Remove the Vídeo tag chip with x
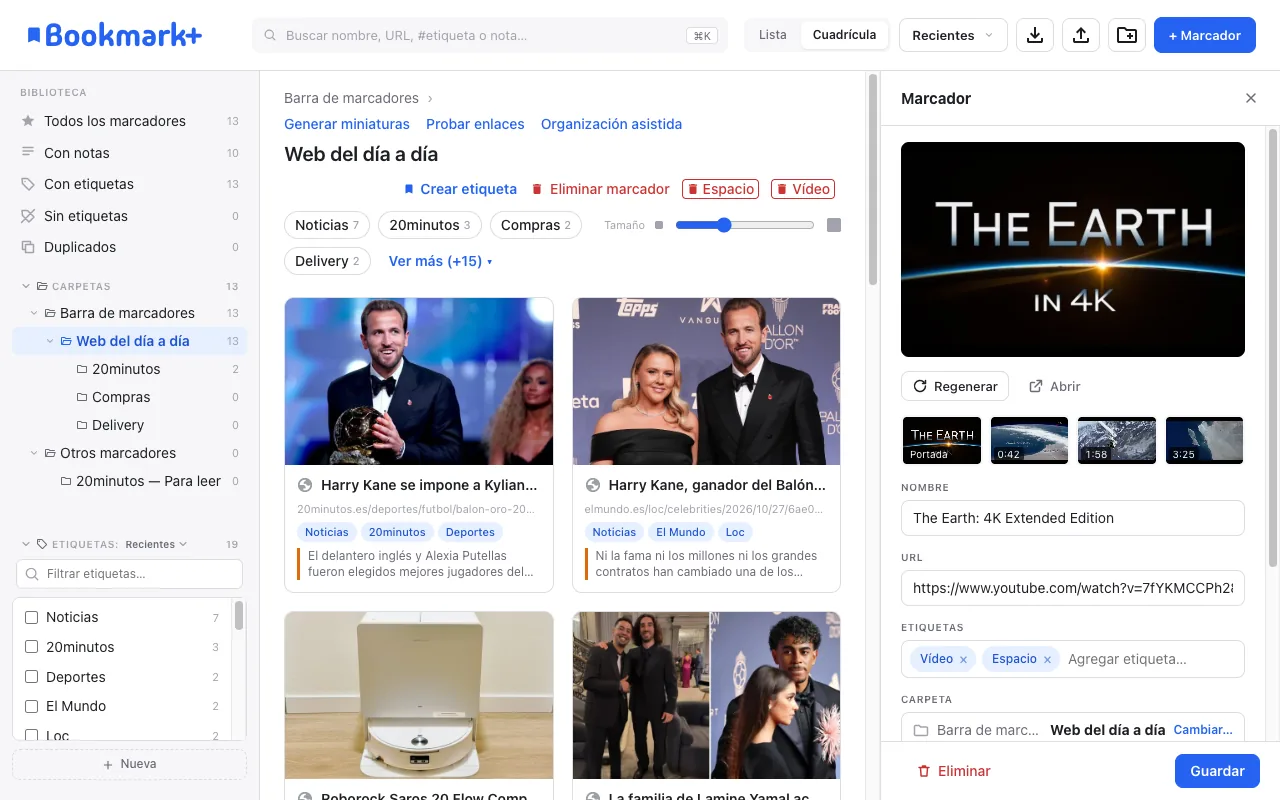 pos(963,659)
